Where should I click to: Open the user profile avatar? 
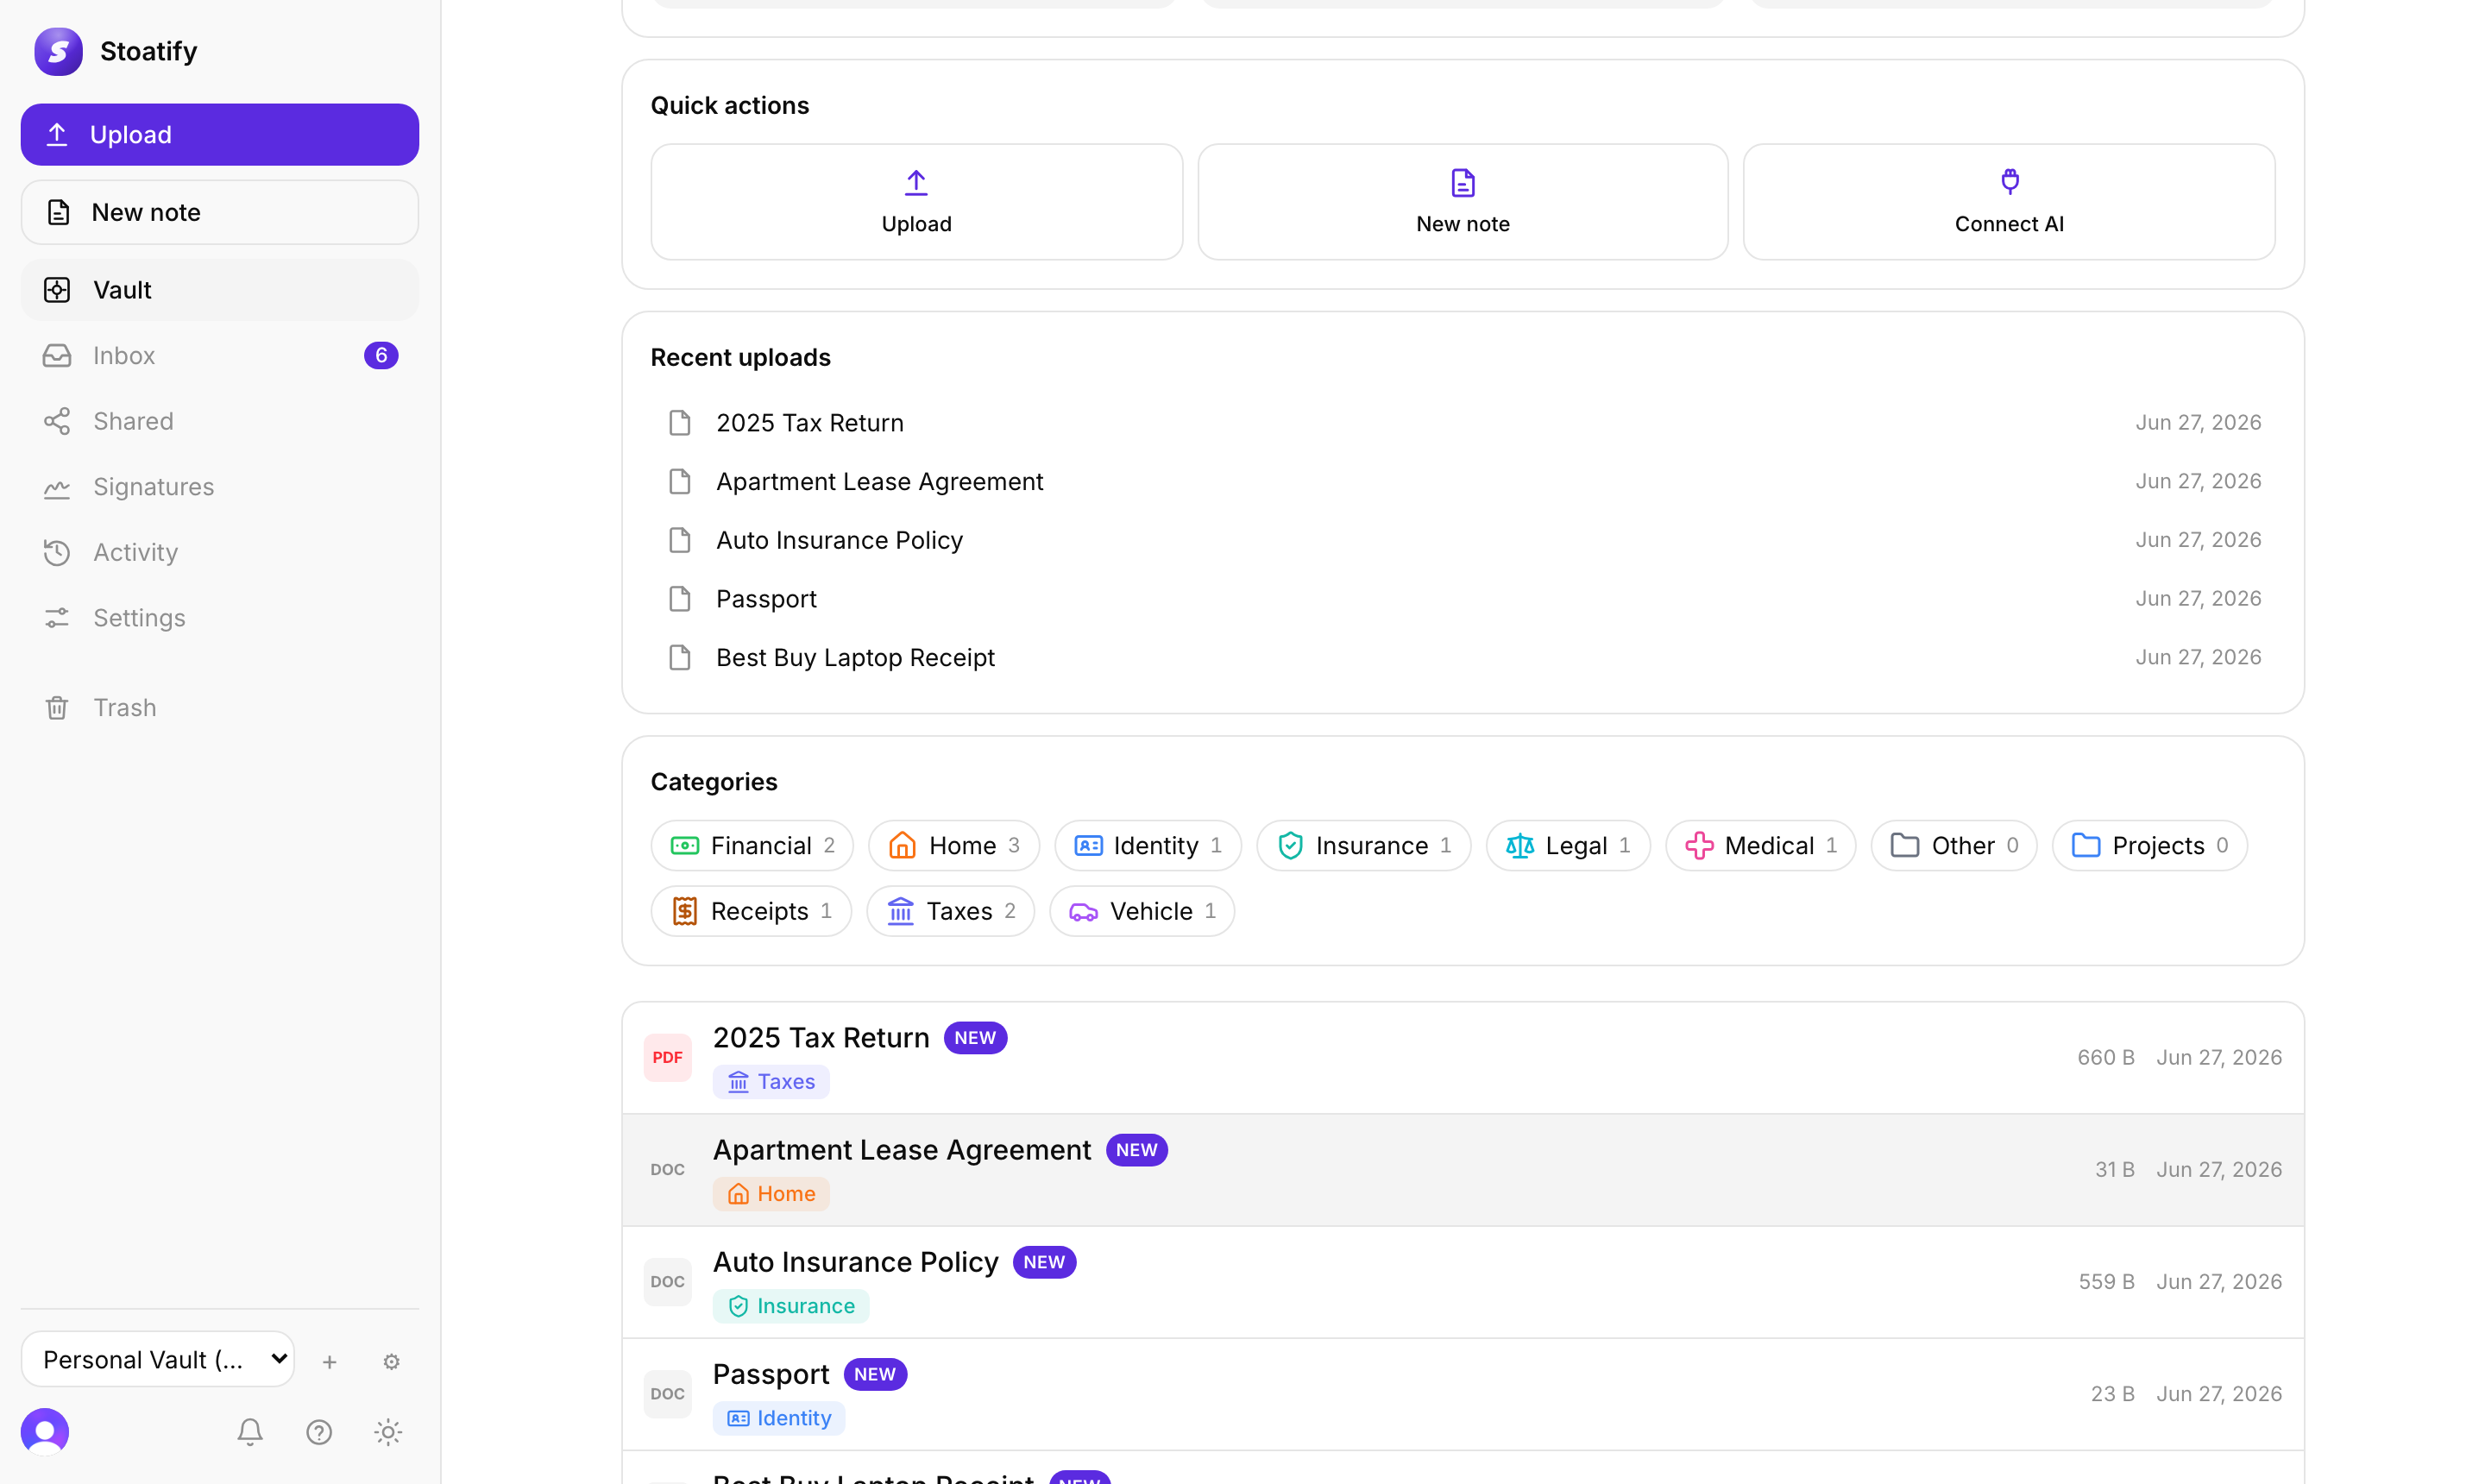[x=45, y=1432]
